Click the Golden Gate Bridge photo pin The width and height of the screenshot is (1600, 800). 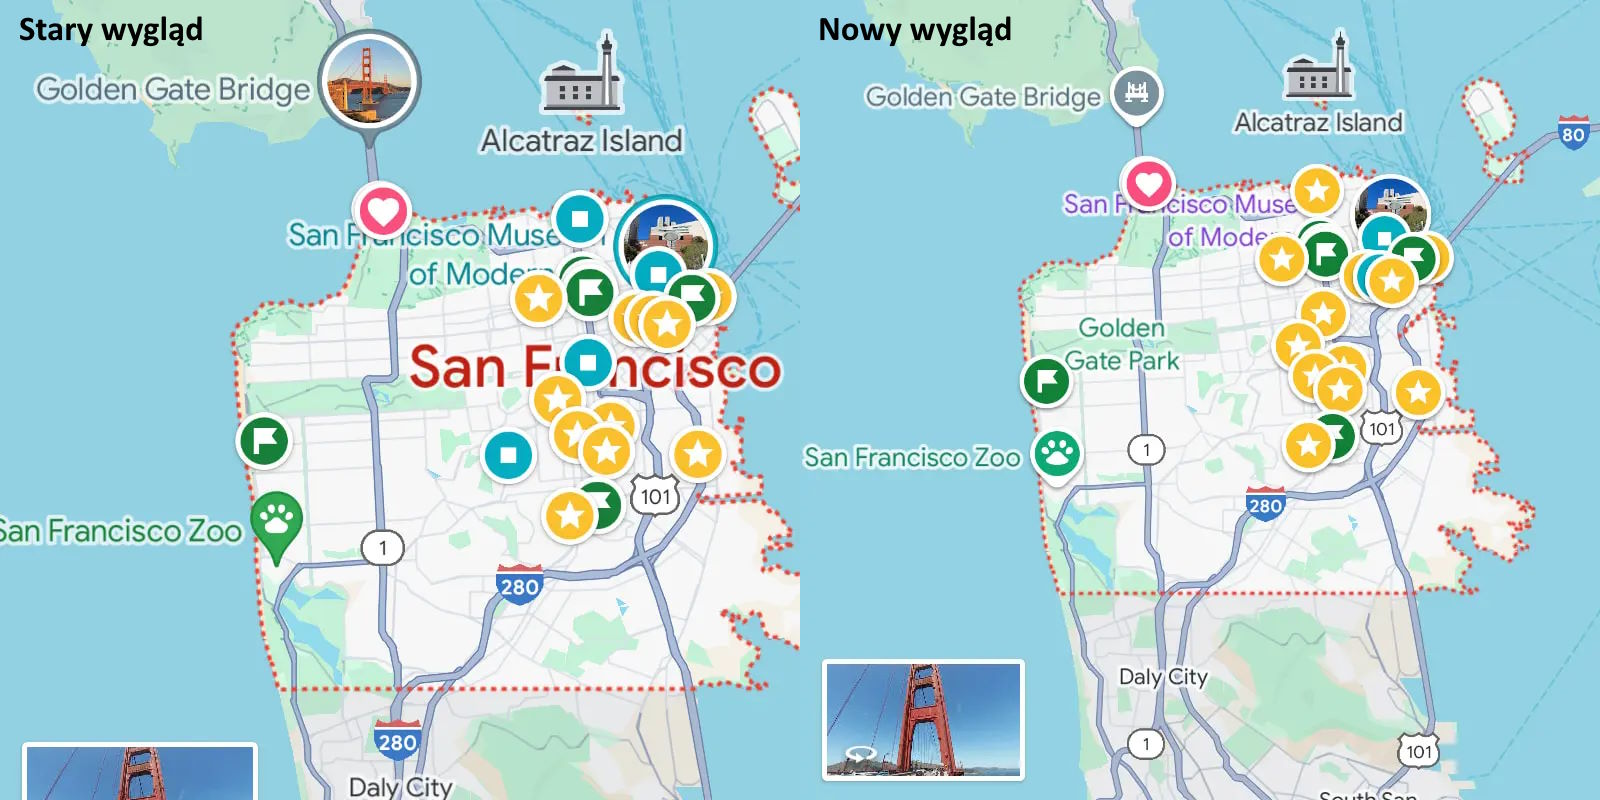370,80
